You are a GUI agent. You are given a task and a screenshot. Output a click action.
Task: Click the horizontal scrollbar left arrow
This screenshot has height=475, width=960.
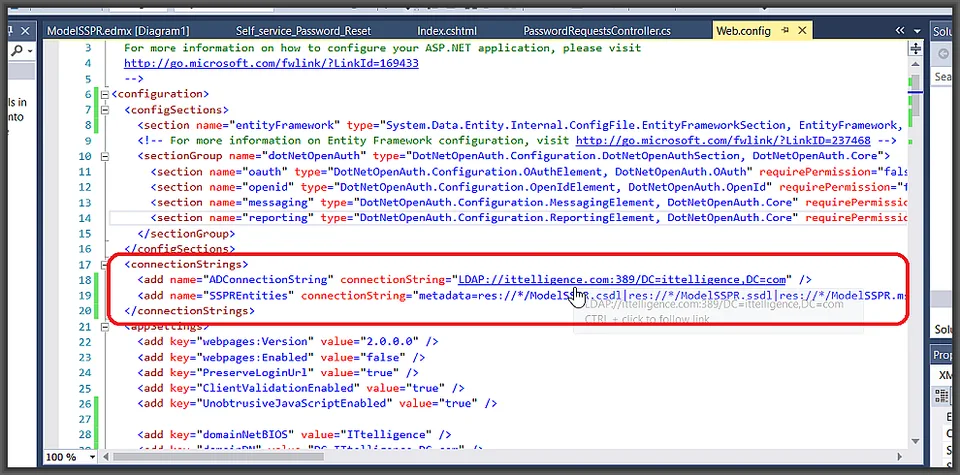(107, 457)
